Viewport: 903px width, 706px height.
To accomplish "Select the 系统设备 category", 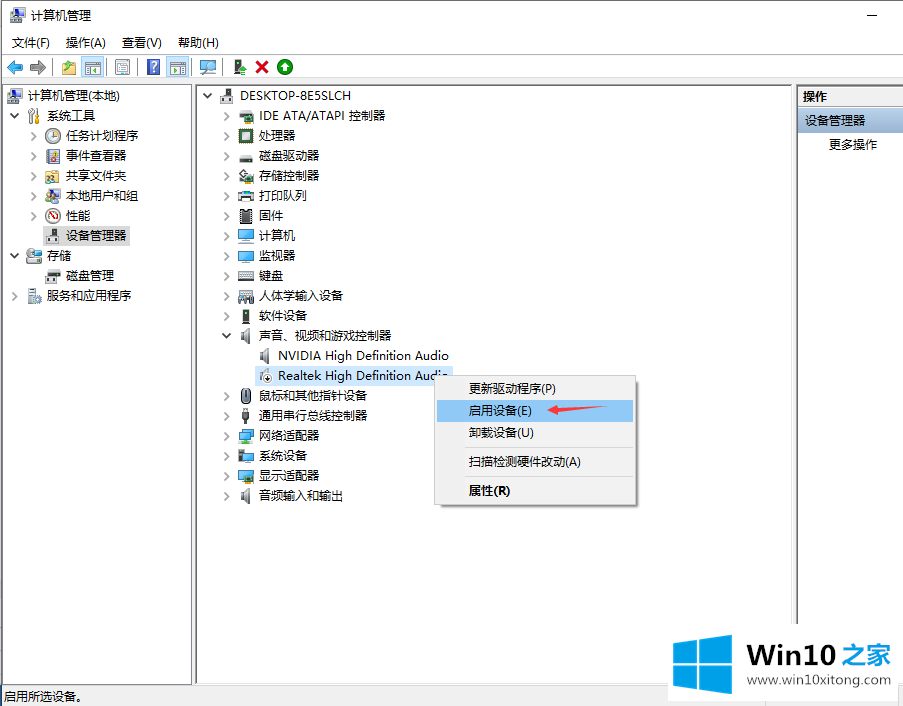I will pos(283,456).
